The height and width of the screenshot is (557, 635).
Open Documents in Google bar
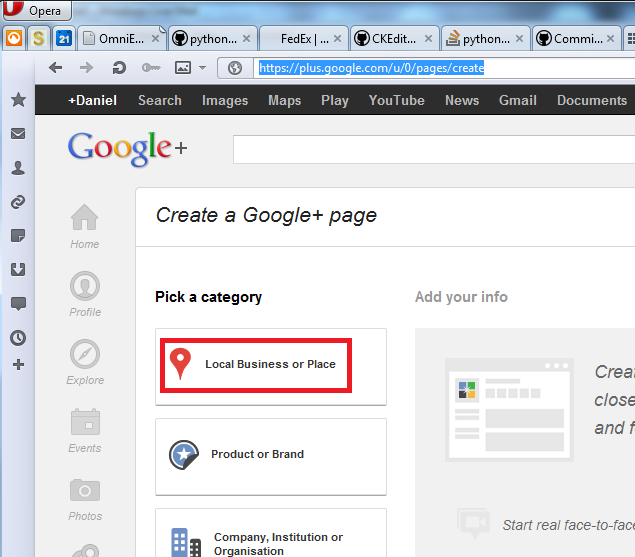coord(592,100)
